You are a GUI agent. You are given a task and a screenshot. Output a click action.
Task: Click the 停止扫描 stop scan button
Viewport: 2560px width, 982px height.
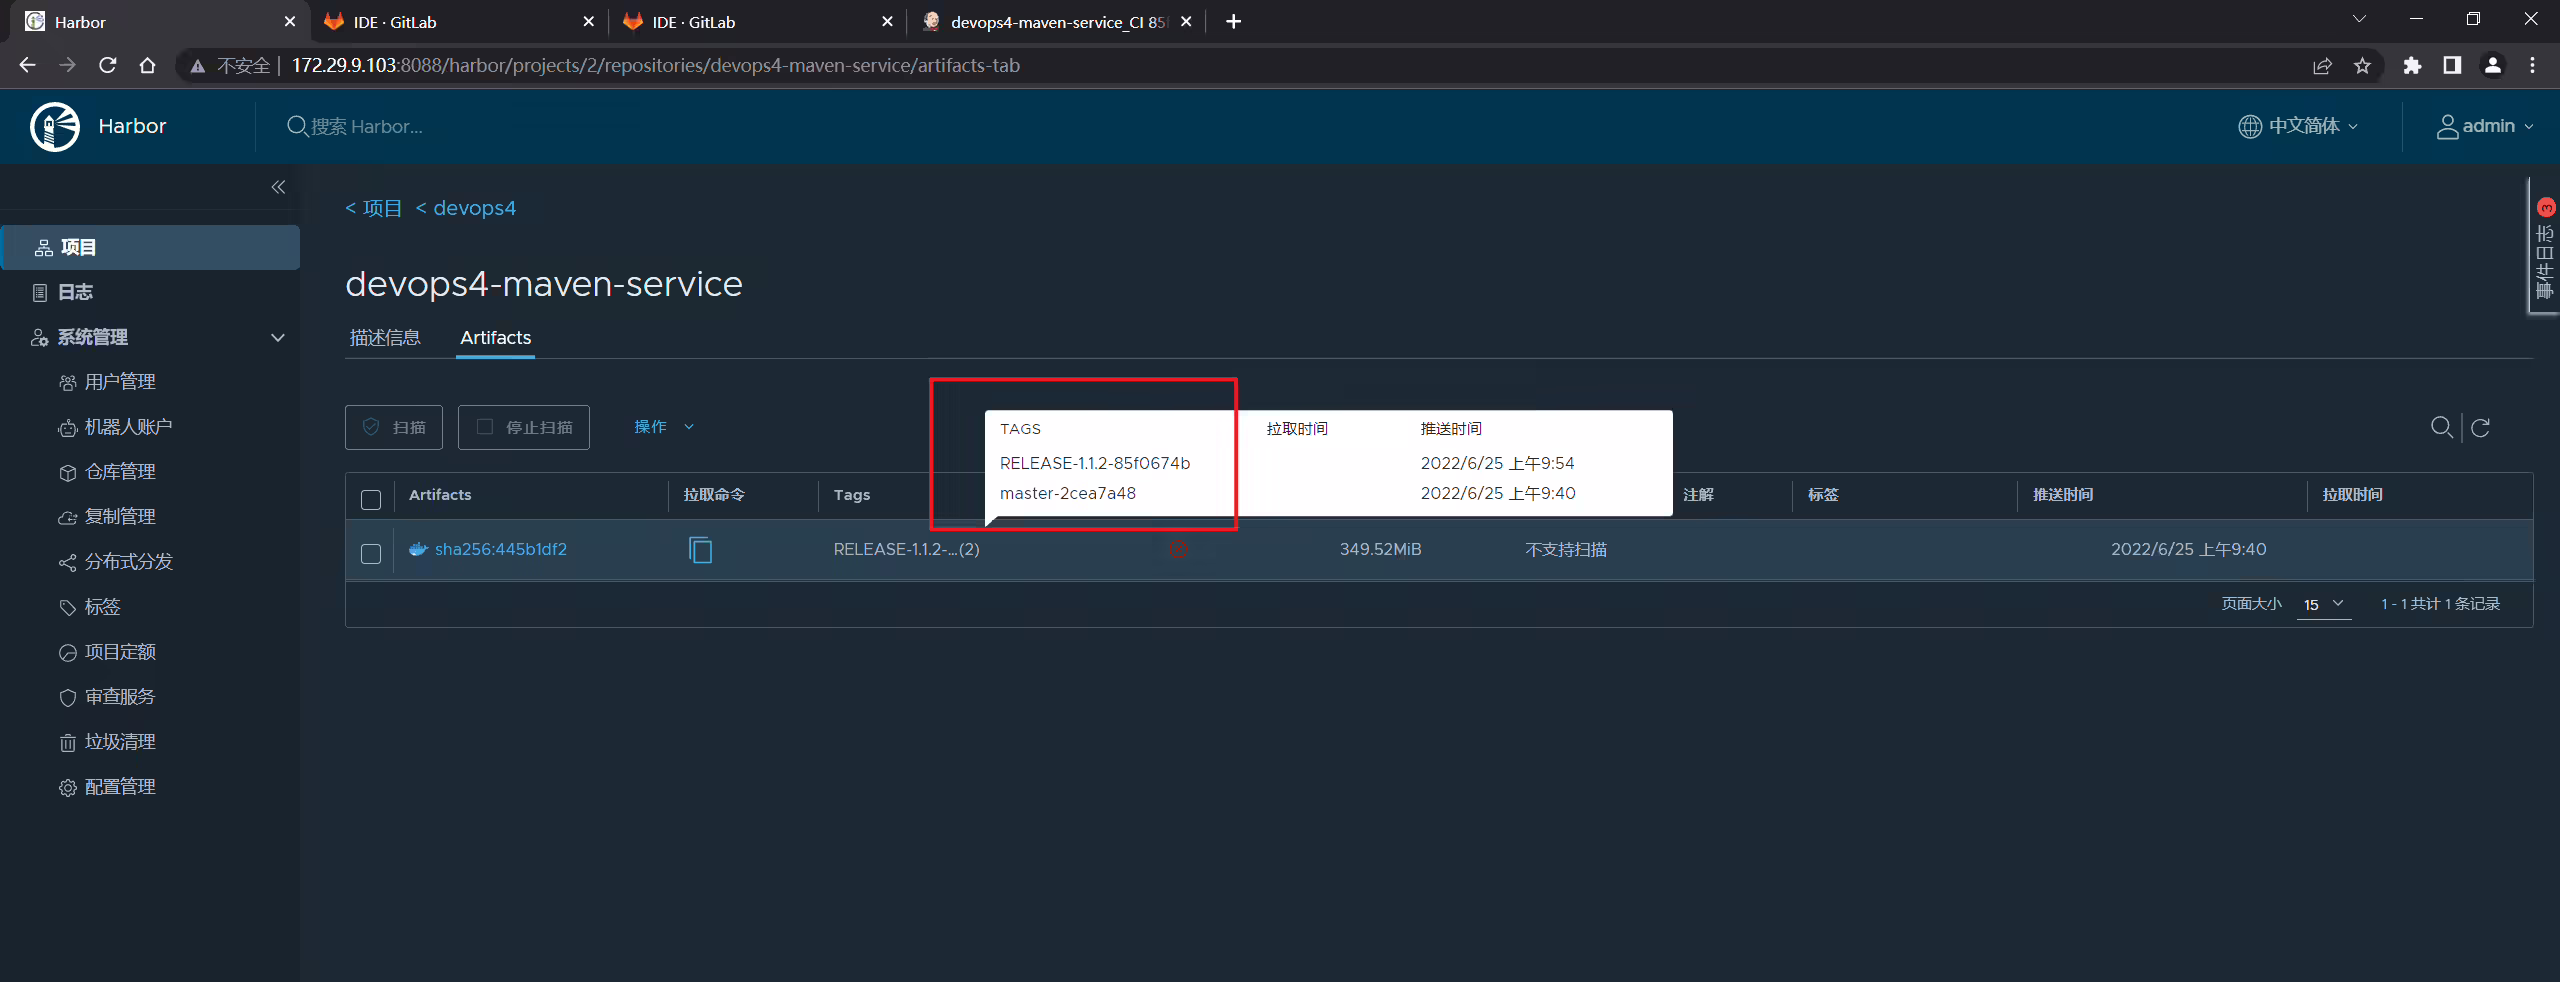[x=524, y=427]
